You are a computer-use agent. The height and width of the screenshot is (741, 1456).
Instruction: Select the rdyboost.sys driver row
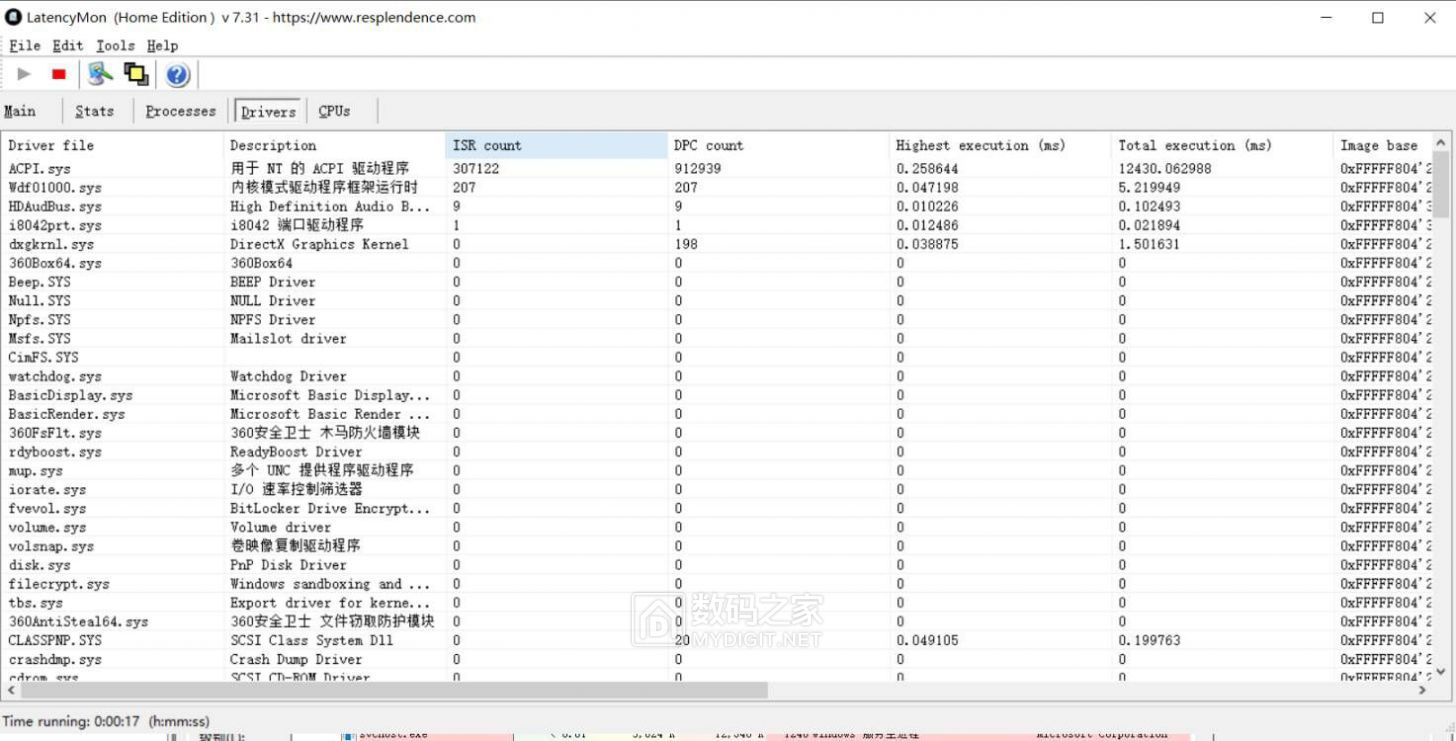pyautogui.click(x=717, y=452)
